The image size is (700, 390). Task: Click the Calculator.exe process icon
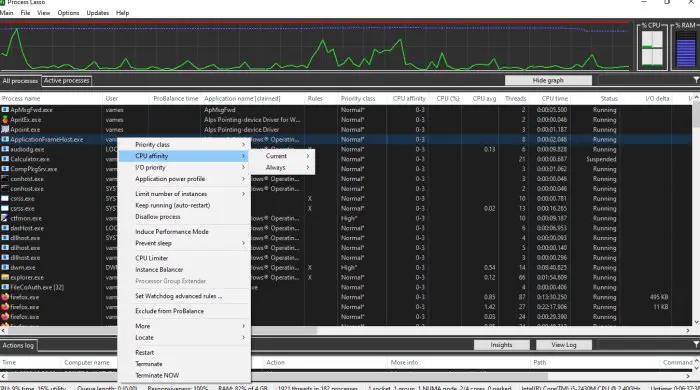(x=5, y=159)
